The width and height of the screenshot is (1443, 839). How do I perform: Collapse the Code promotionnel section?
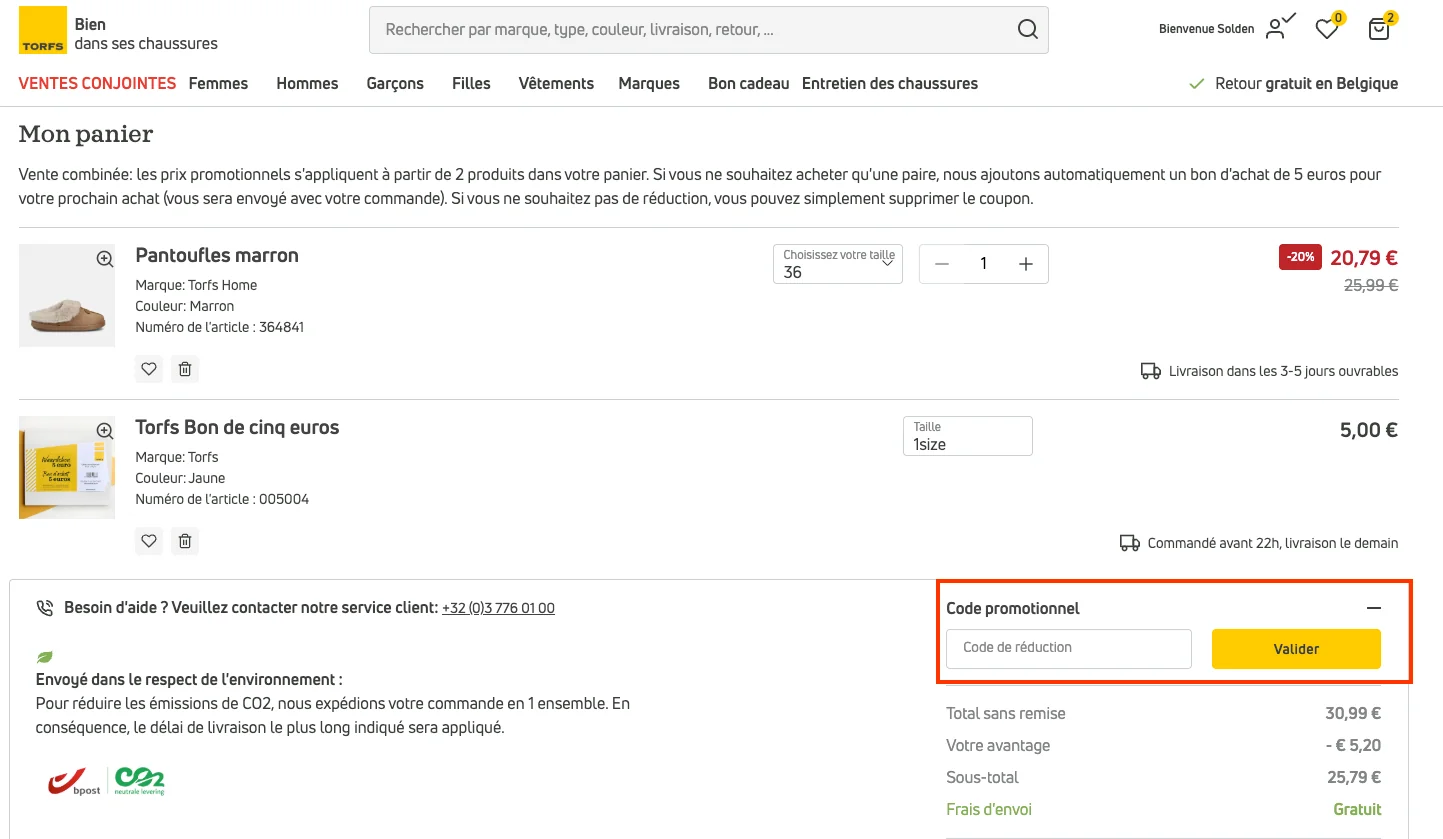click(1373, 608)
